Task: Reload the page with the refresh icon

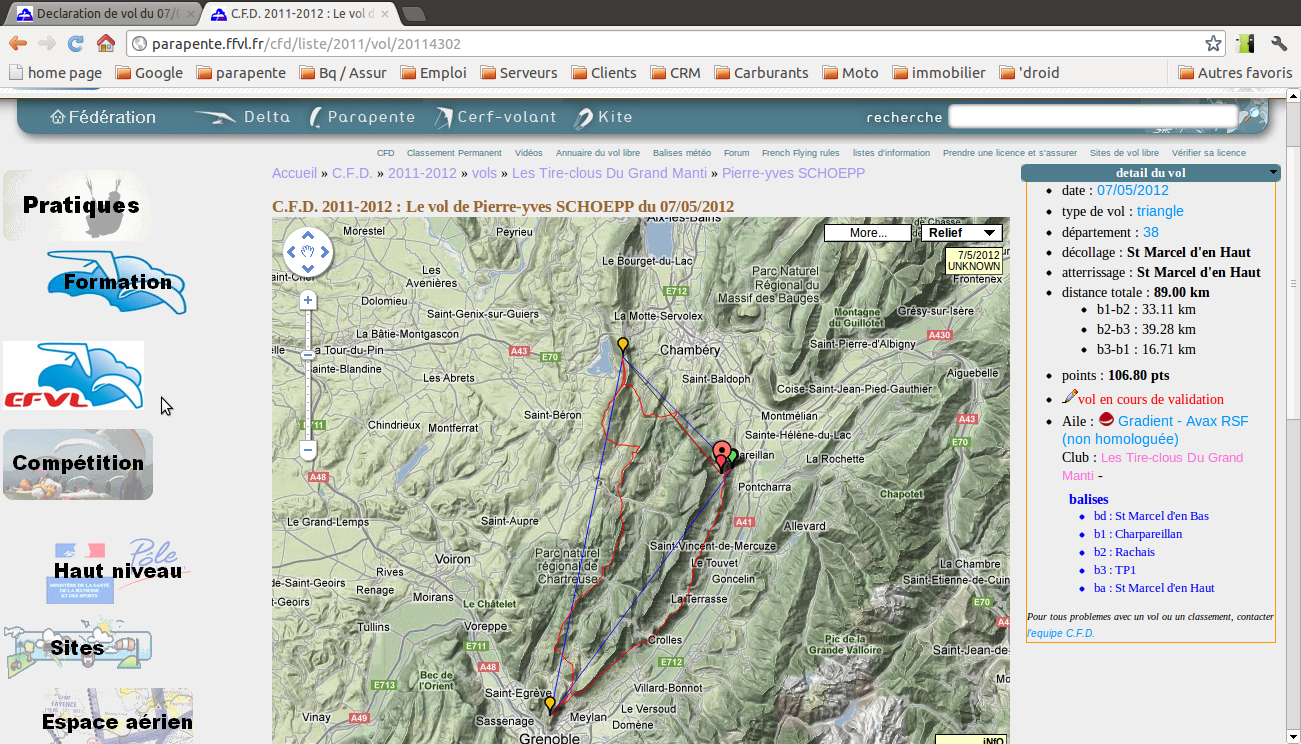Action: [75, 44]
